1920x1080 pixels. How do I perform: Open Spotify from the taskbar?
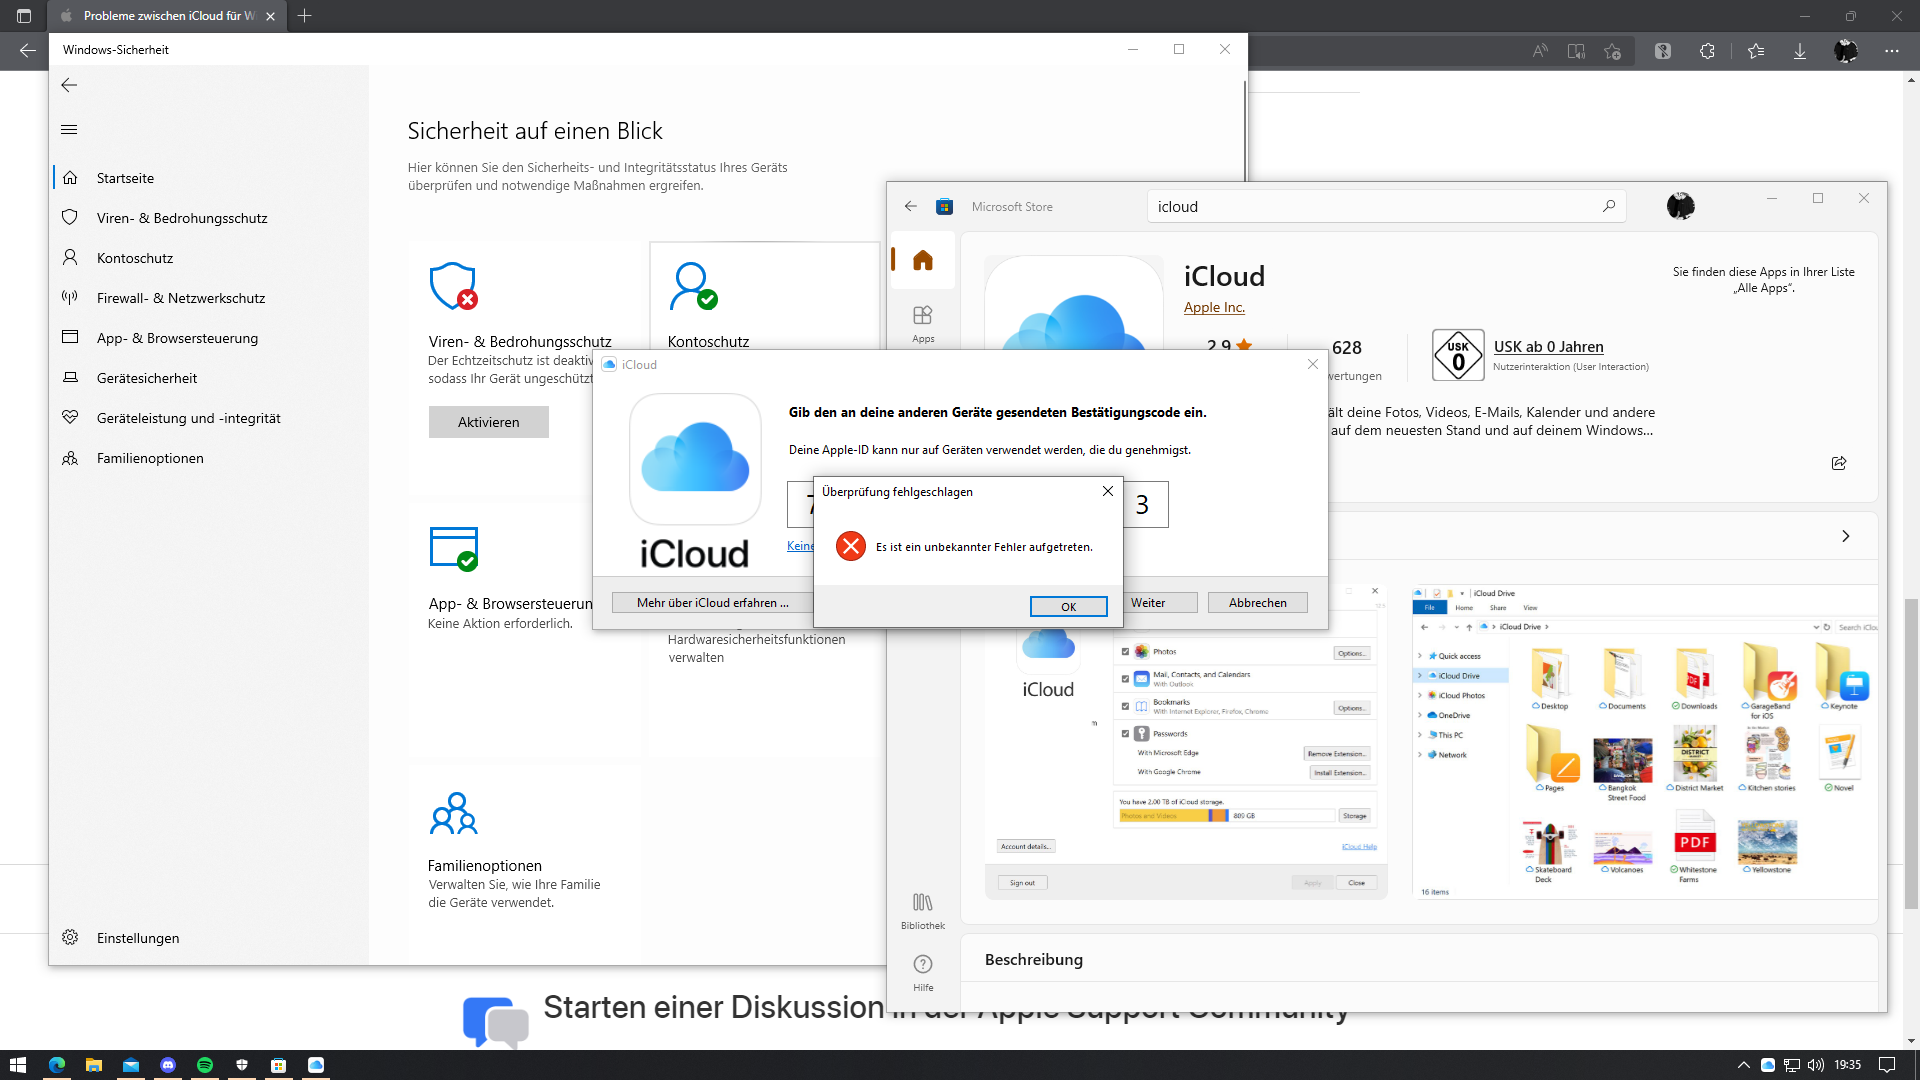(x=205, y=1065)
